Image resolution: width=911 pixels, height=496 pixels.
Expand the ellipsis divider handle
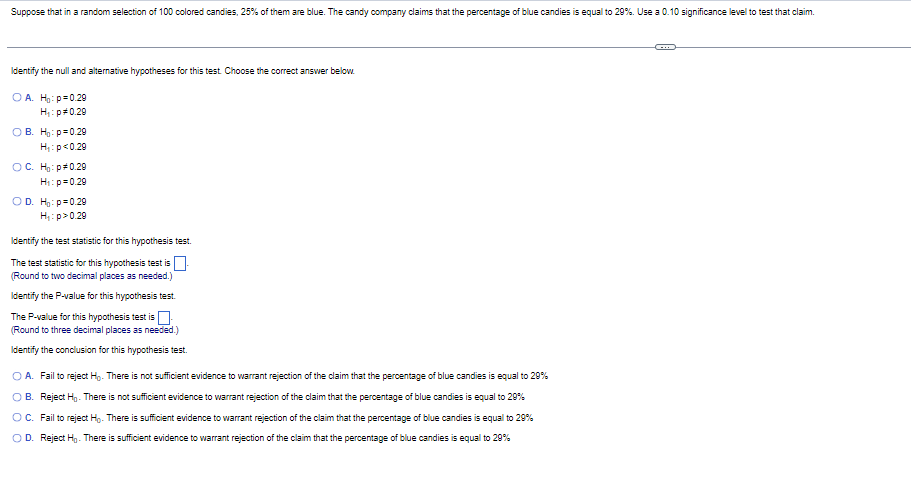[665, 47]
